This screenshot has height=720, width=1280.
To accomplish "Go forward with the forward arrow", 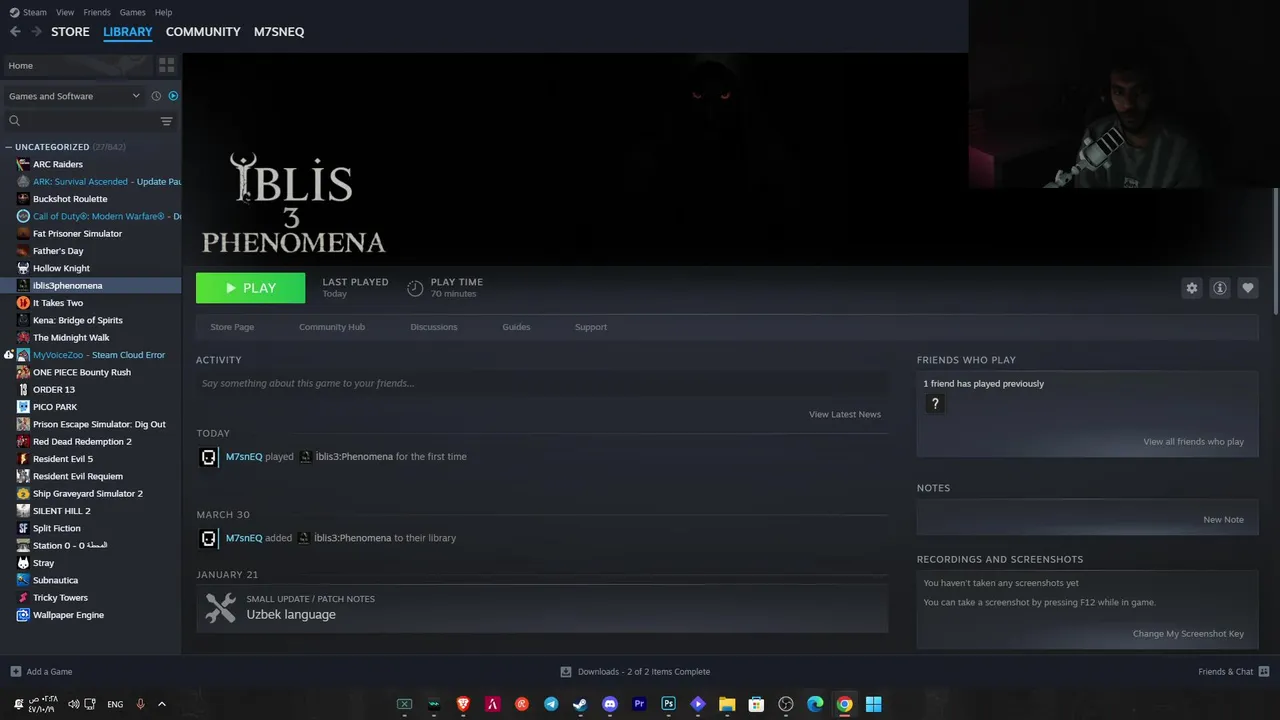I will point(37,32).
